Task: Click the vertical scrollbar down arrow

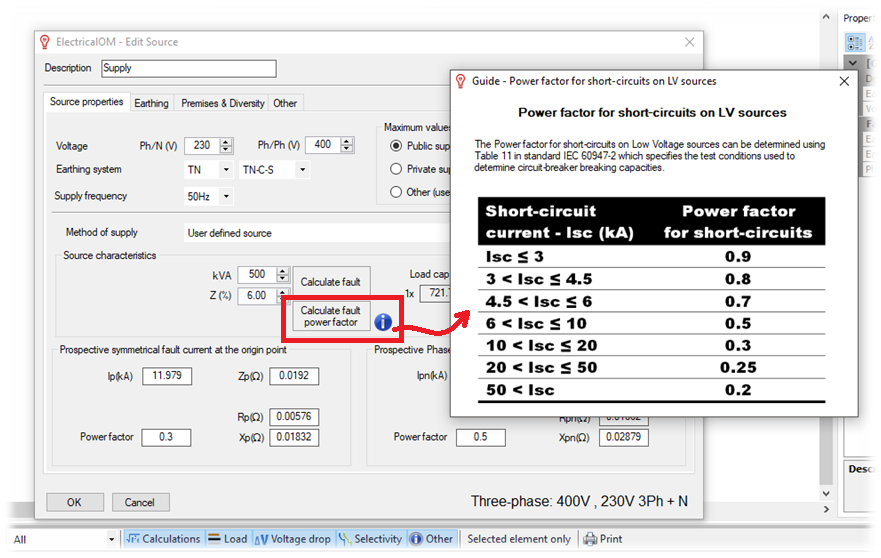Action: click(825, 494)
